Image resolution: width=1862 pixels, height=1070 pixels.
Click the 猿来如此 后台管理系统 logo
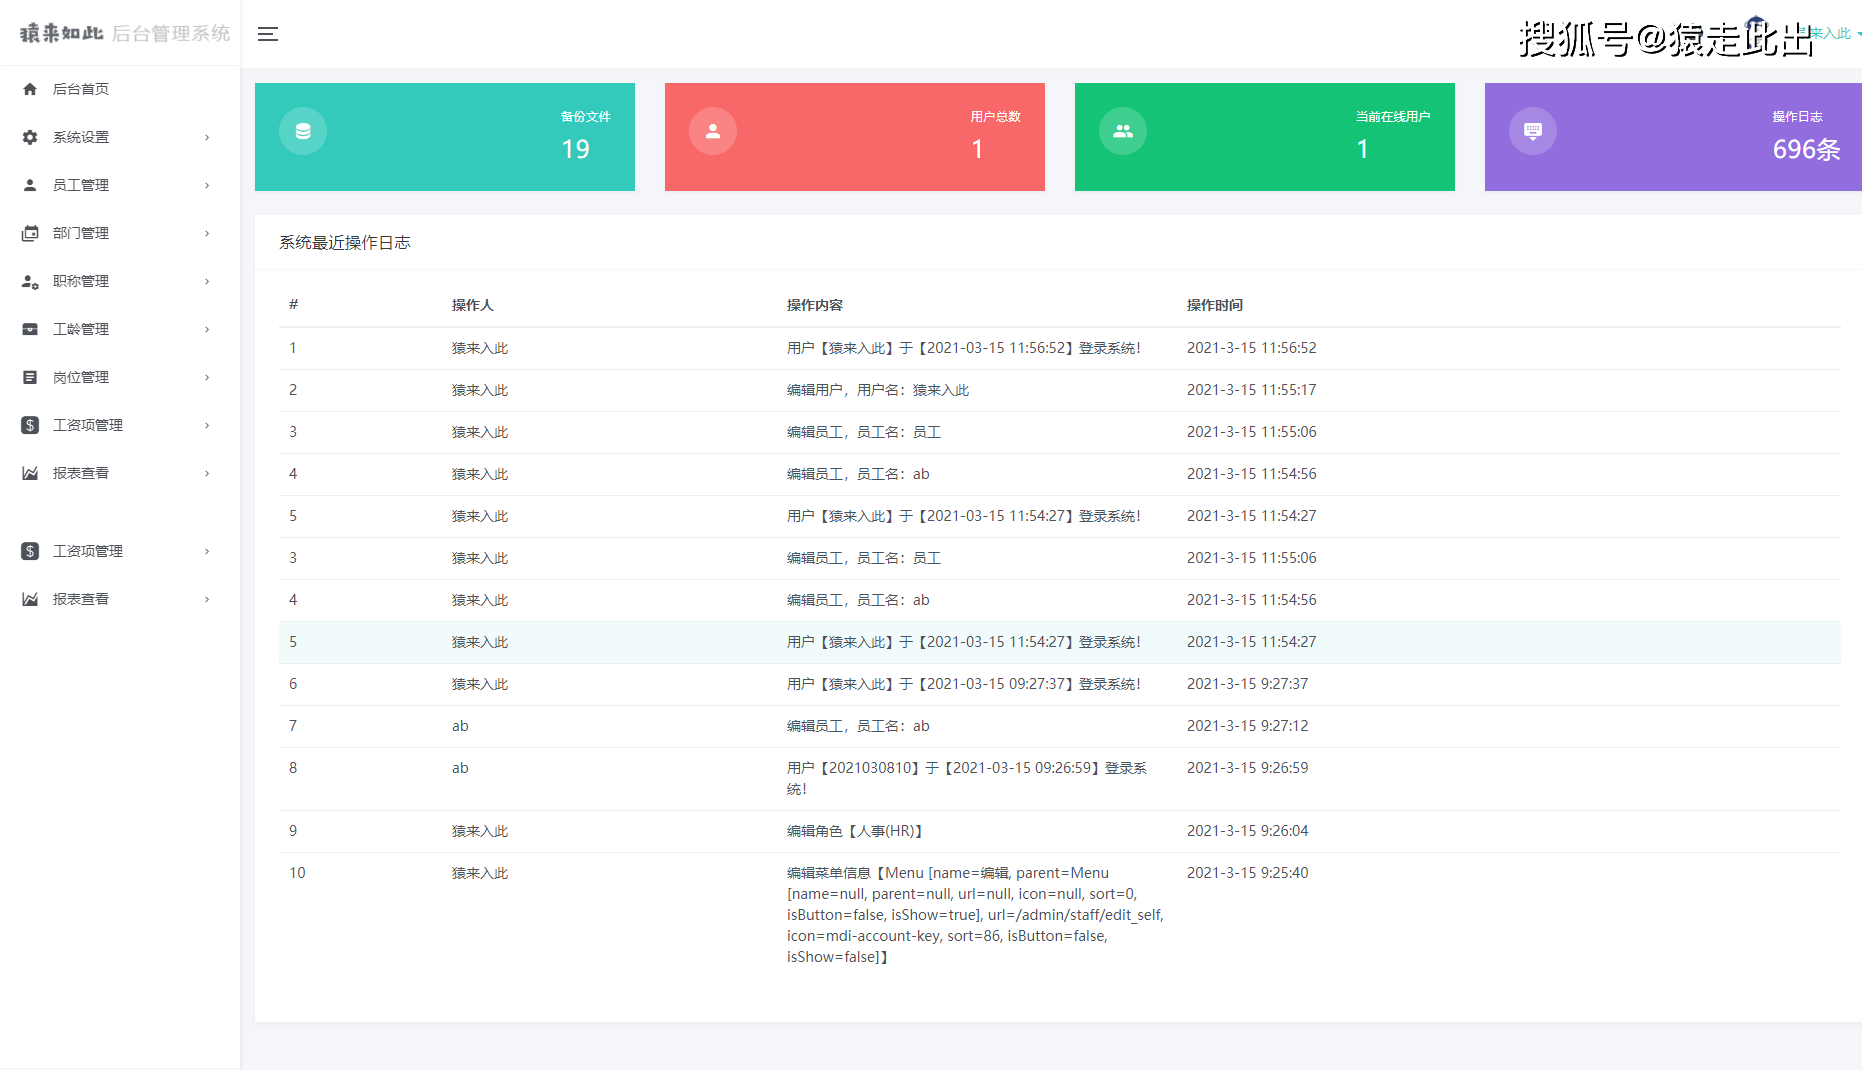[124, 33]
